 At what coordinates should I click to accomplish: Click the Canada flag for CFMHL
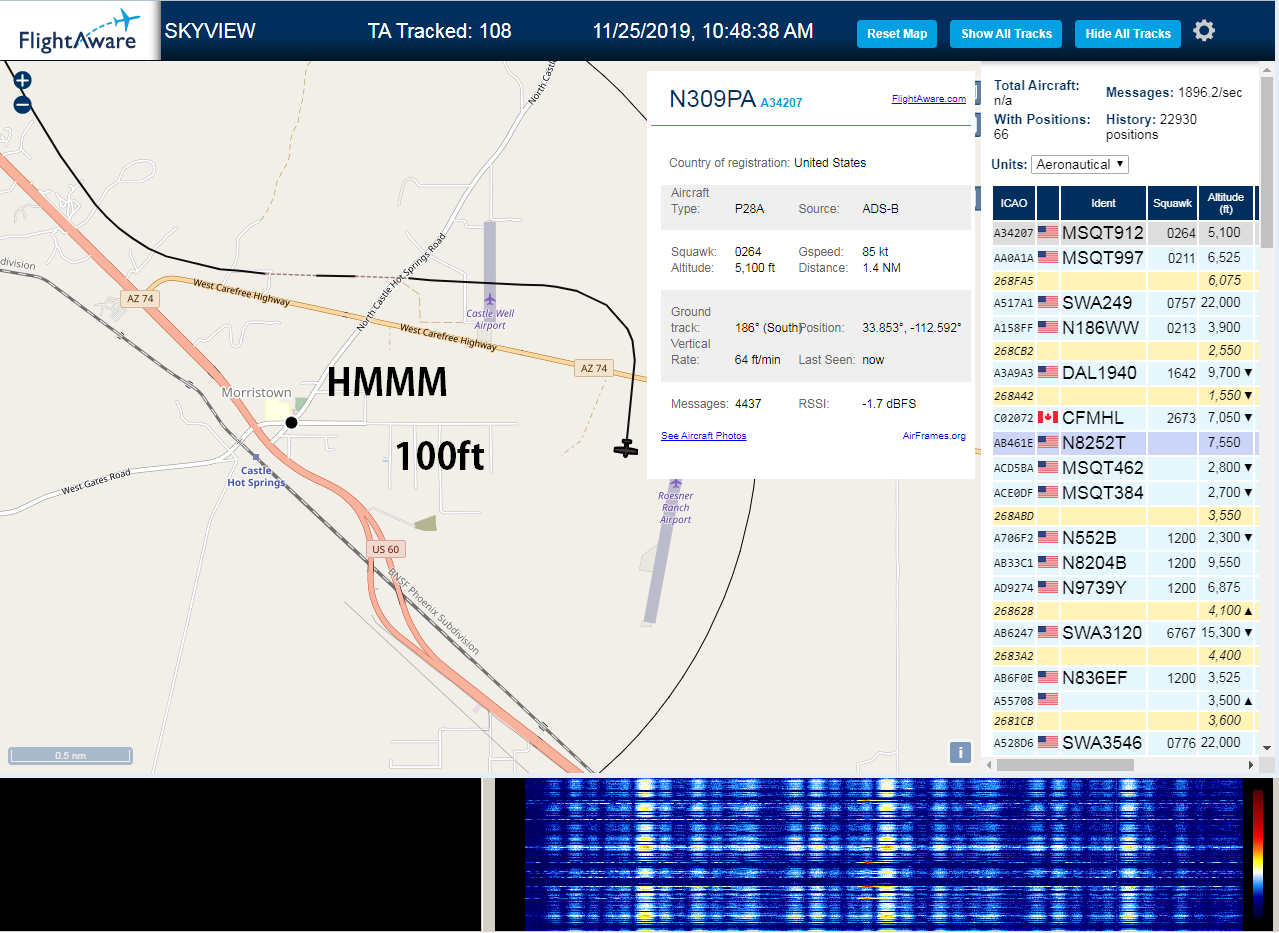tap(1048, 417)
